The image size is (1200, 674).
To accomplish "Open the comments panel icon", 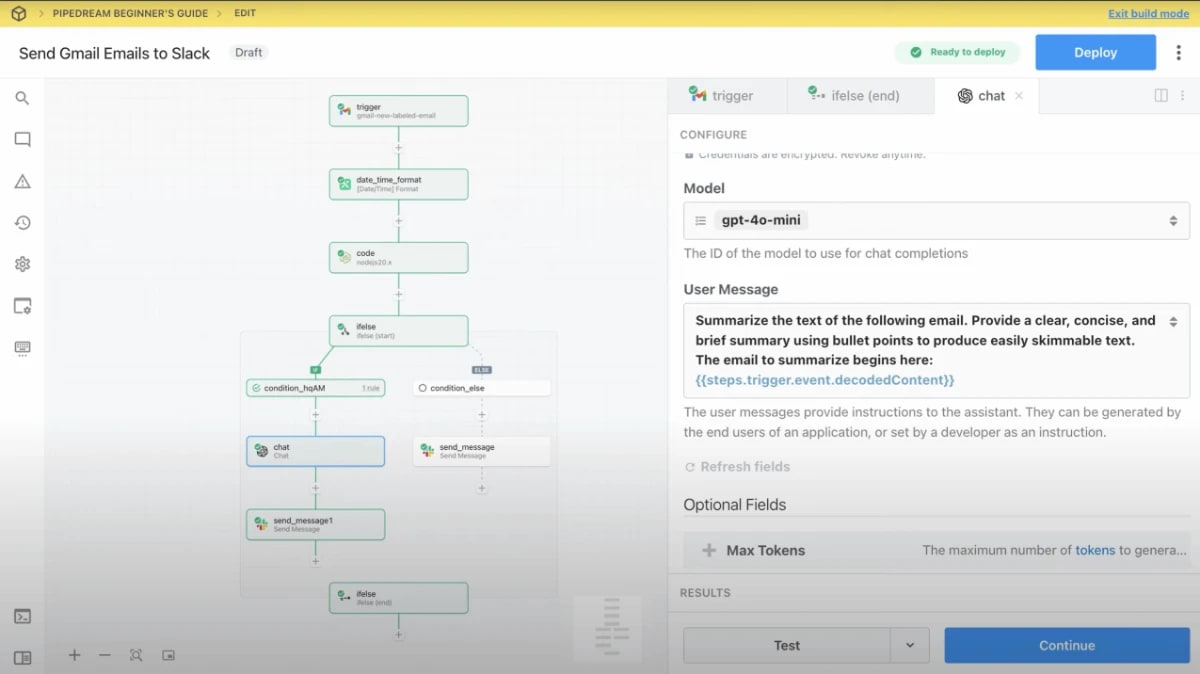I will tap(22, 138).
